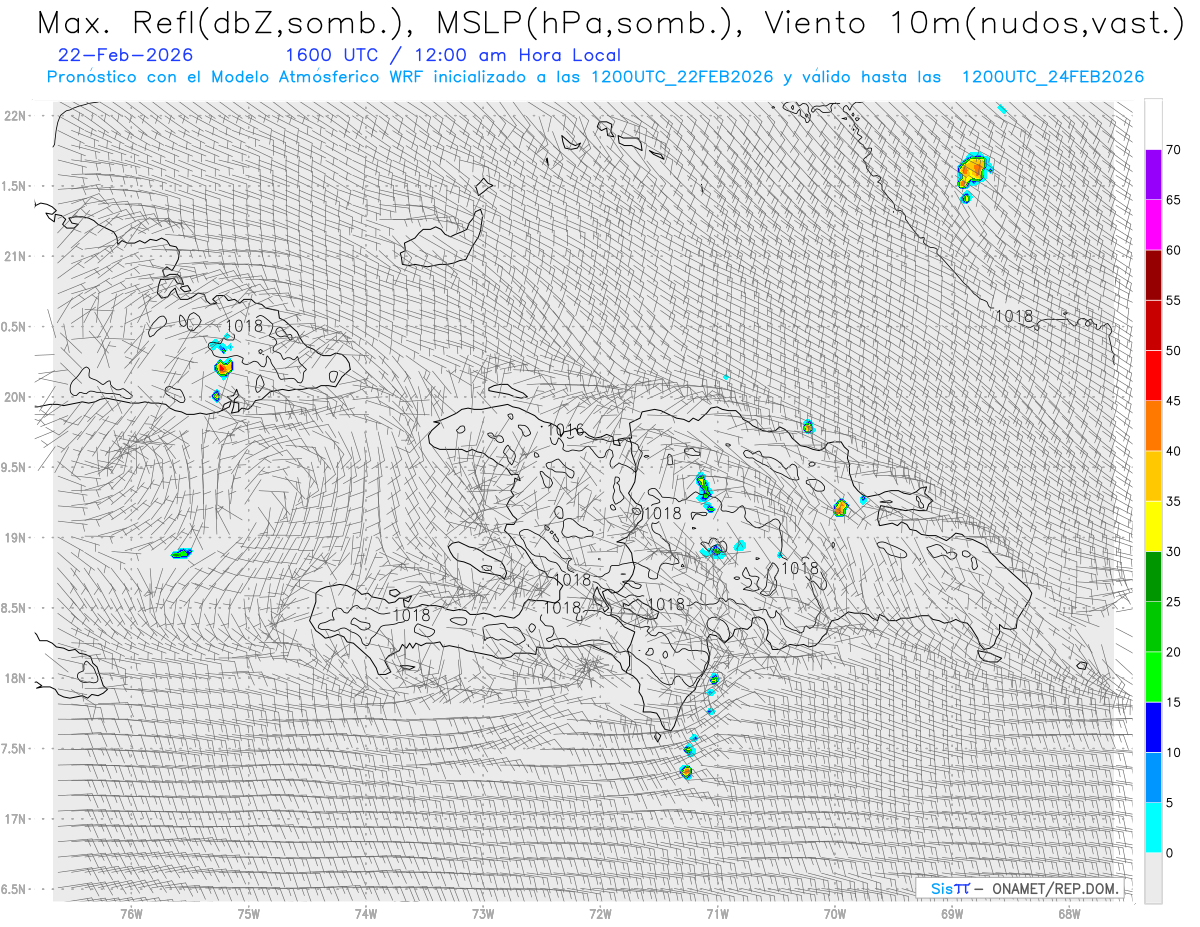The width and height of the screenshot is (1200, 927).
Task: Click the '17N' latitude label
Action: 14,819
